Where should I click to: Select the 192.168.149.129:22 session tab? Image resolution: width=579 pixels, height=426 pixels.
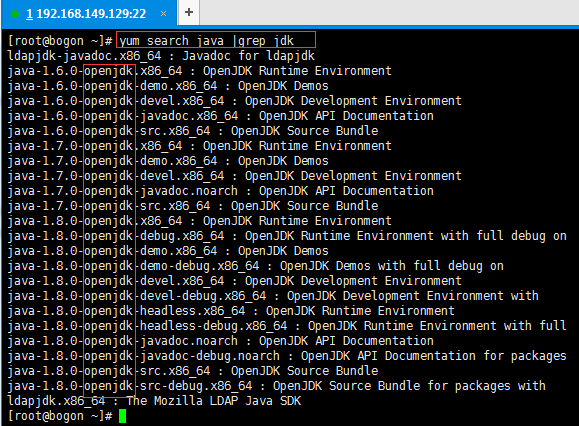89,14
